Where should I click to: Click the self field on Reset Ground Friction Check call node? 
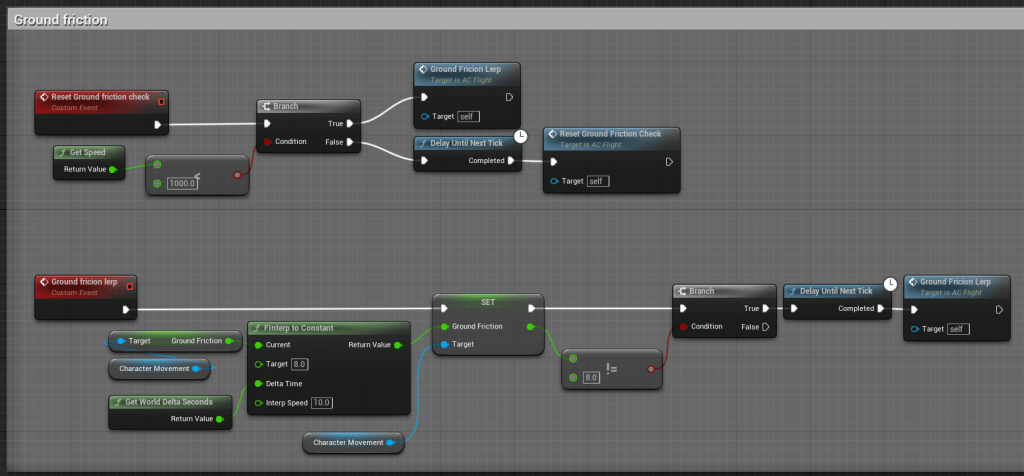tap(597, 181)
